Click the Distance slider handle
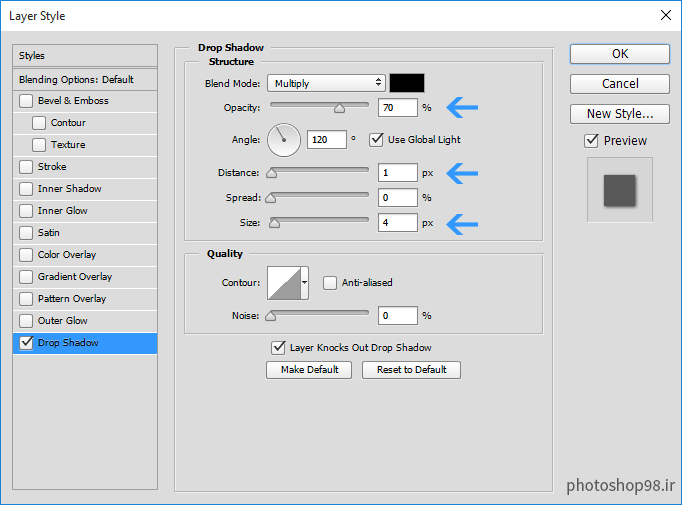The image size is (682, 505). [x=271, y=174]
